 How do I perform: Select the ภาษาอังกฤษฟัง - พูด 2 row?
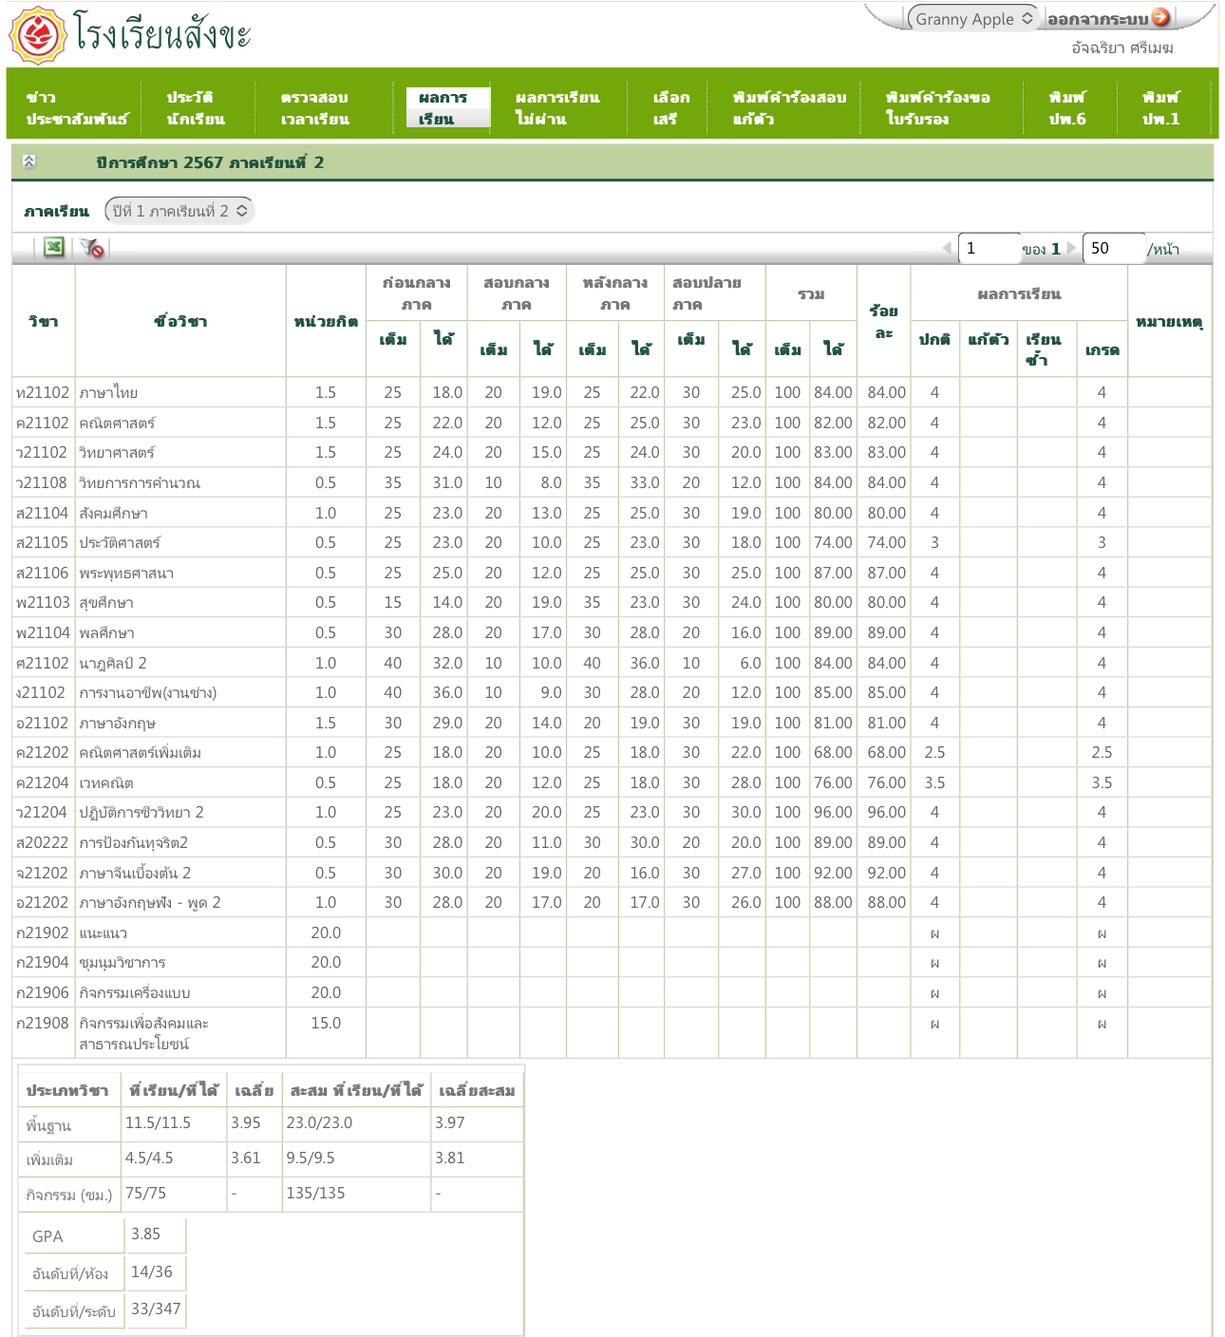point(612,902)
